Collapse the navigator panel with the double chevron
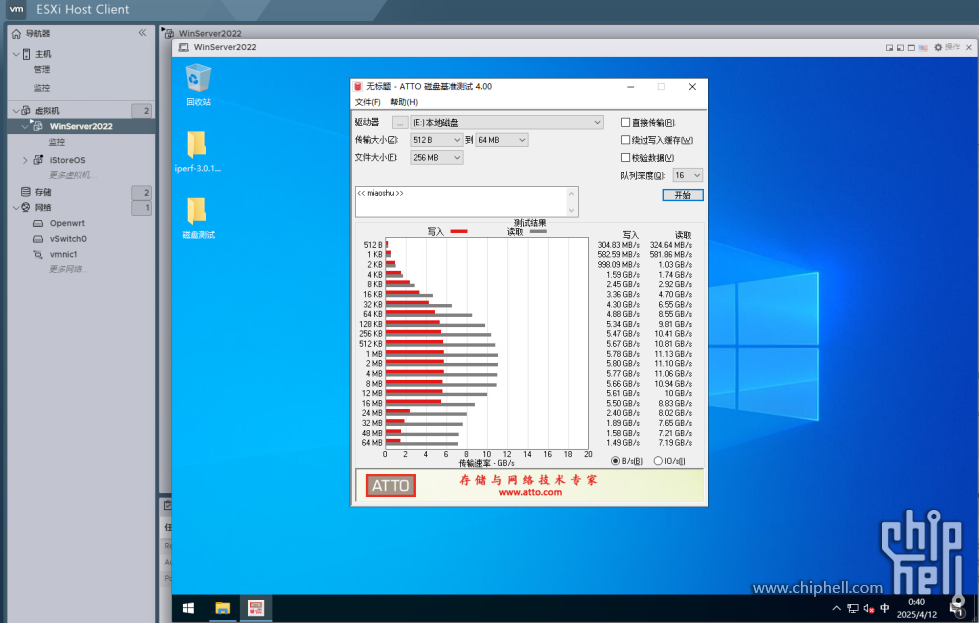Screen dimensions: 979x623 click(x=142, y=32)
